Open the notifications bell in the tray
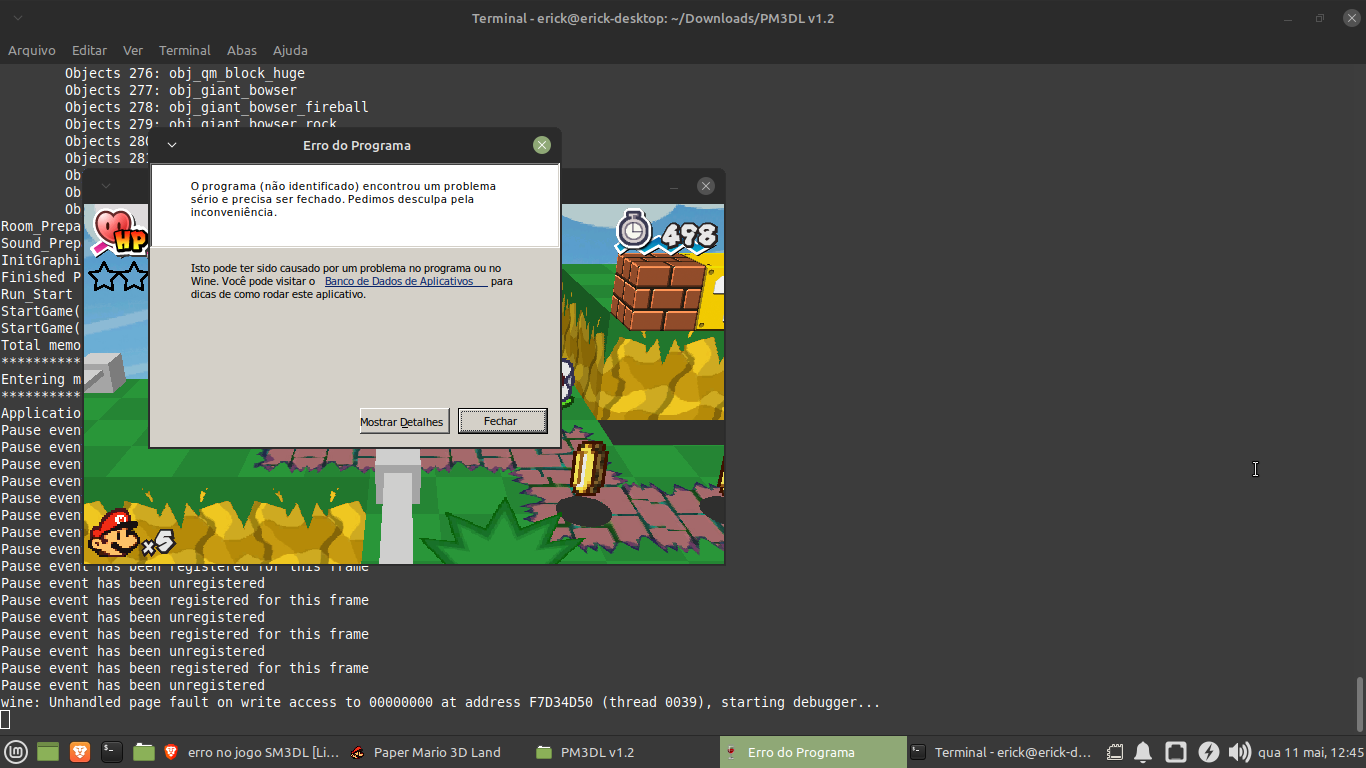This screenshot has height=768, width=1366. [1143, 752]
